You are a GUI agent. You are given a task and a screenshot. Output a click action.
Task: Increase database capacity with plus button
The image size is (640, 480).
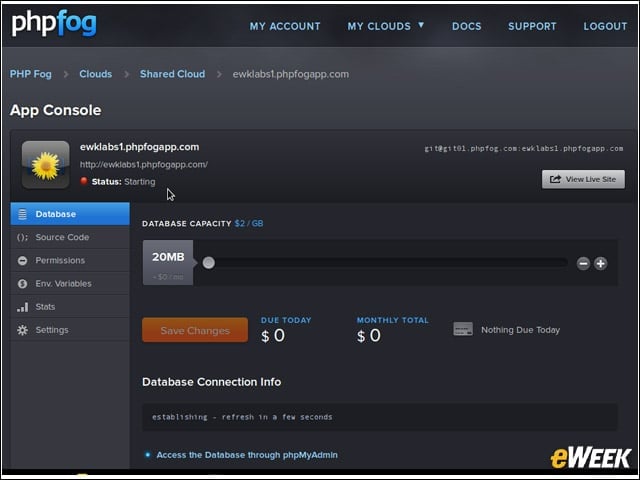click(x=600, y=264)
